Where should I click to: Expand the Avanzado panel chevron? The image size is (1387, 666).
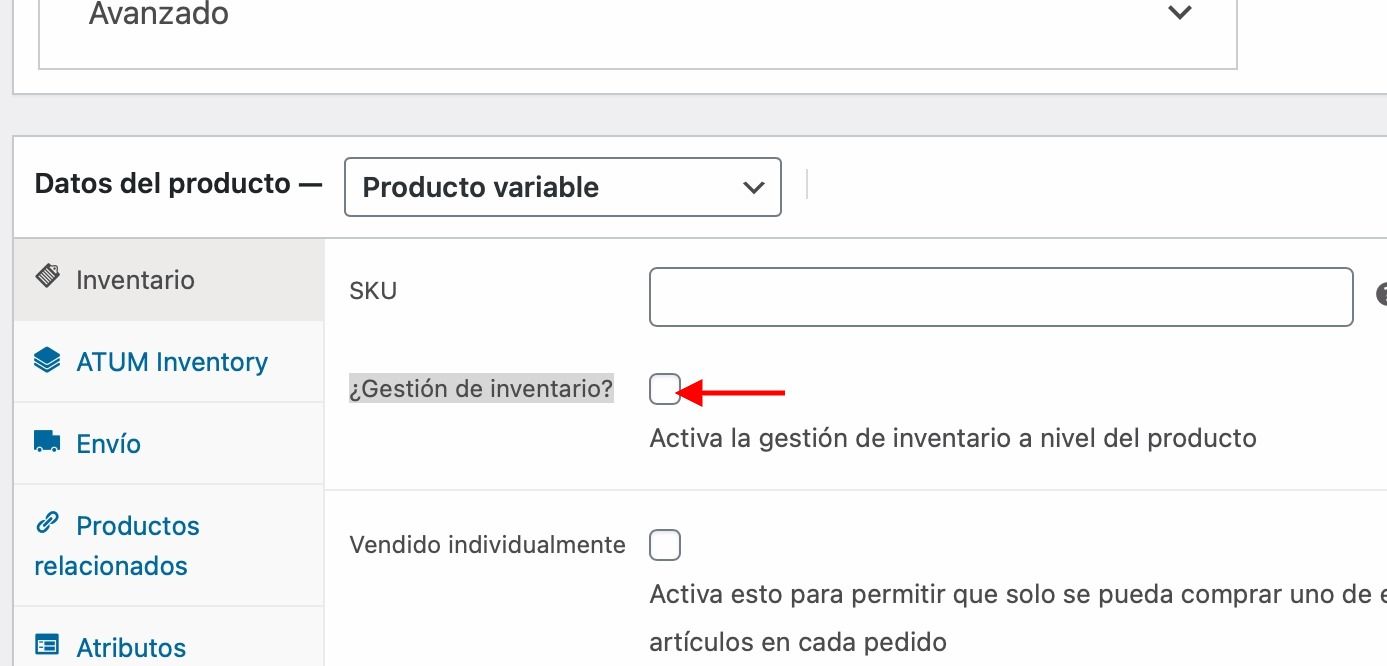point(1180,13)
